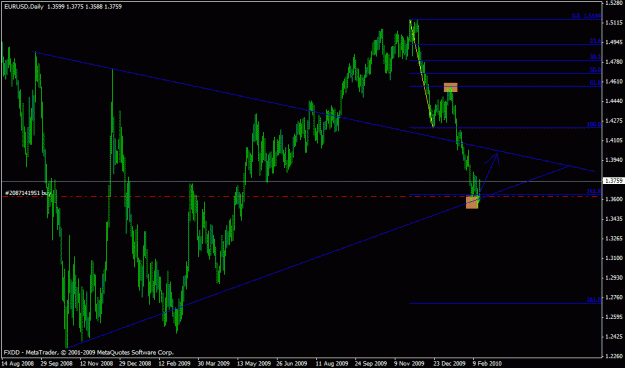Click the Fibonacci 100.0 level label
Viewport: 625px width, 368px height.
click(594, 124)
